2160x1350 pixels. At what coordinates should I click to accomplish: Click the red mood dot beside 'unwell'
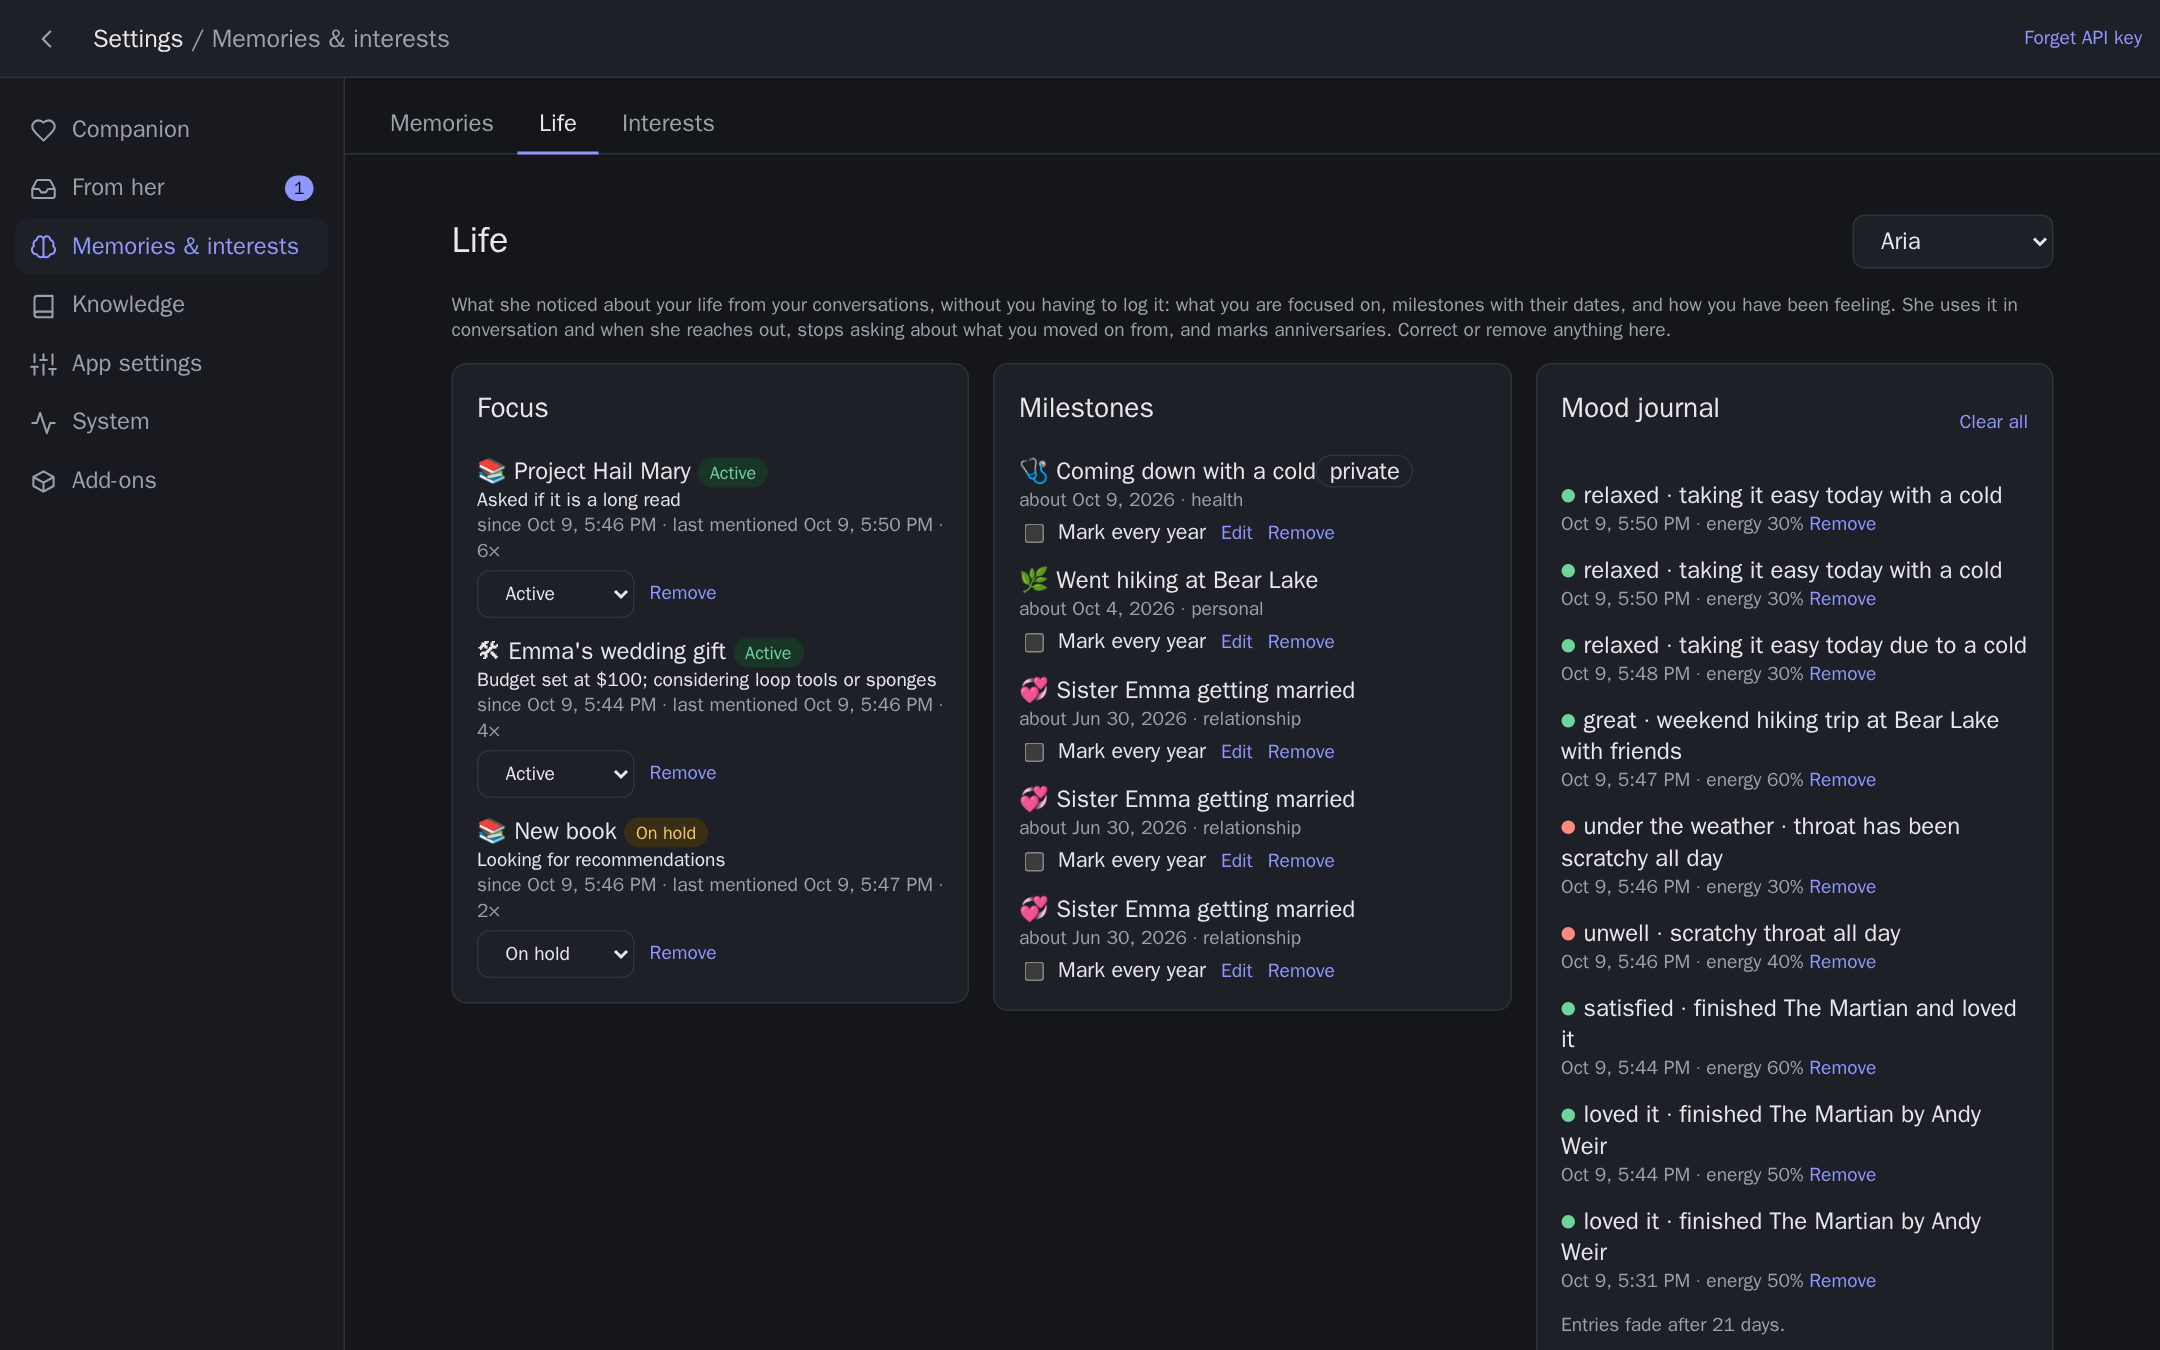click(x=1568, y=934)
